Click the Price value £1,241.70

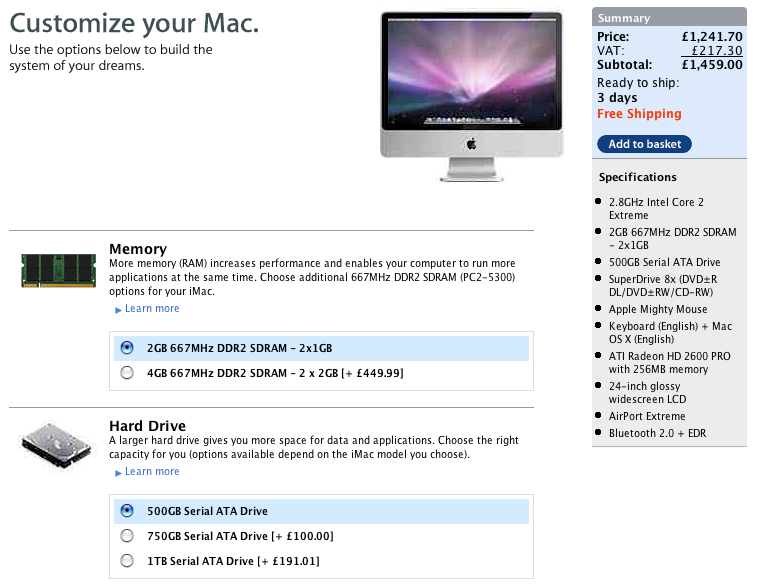pos(712,37)
